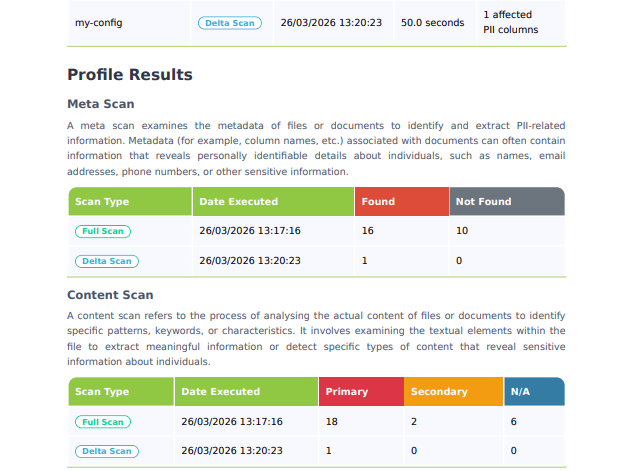Viewport: 632px width, 471px height.
Task: Click the Full Scan badge under Meta Scan
Action: click(103, 231)
